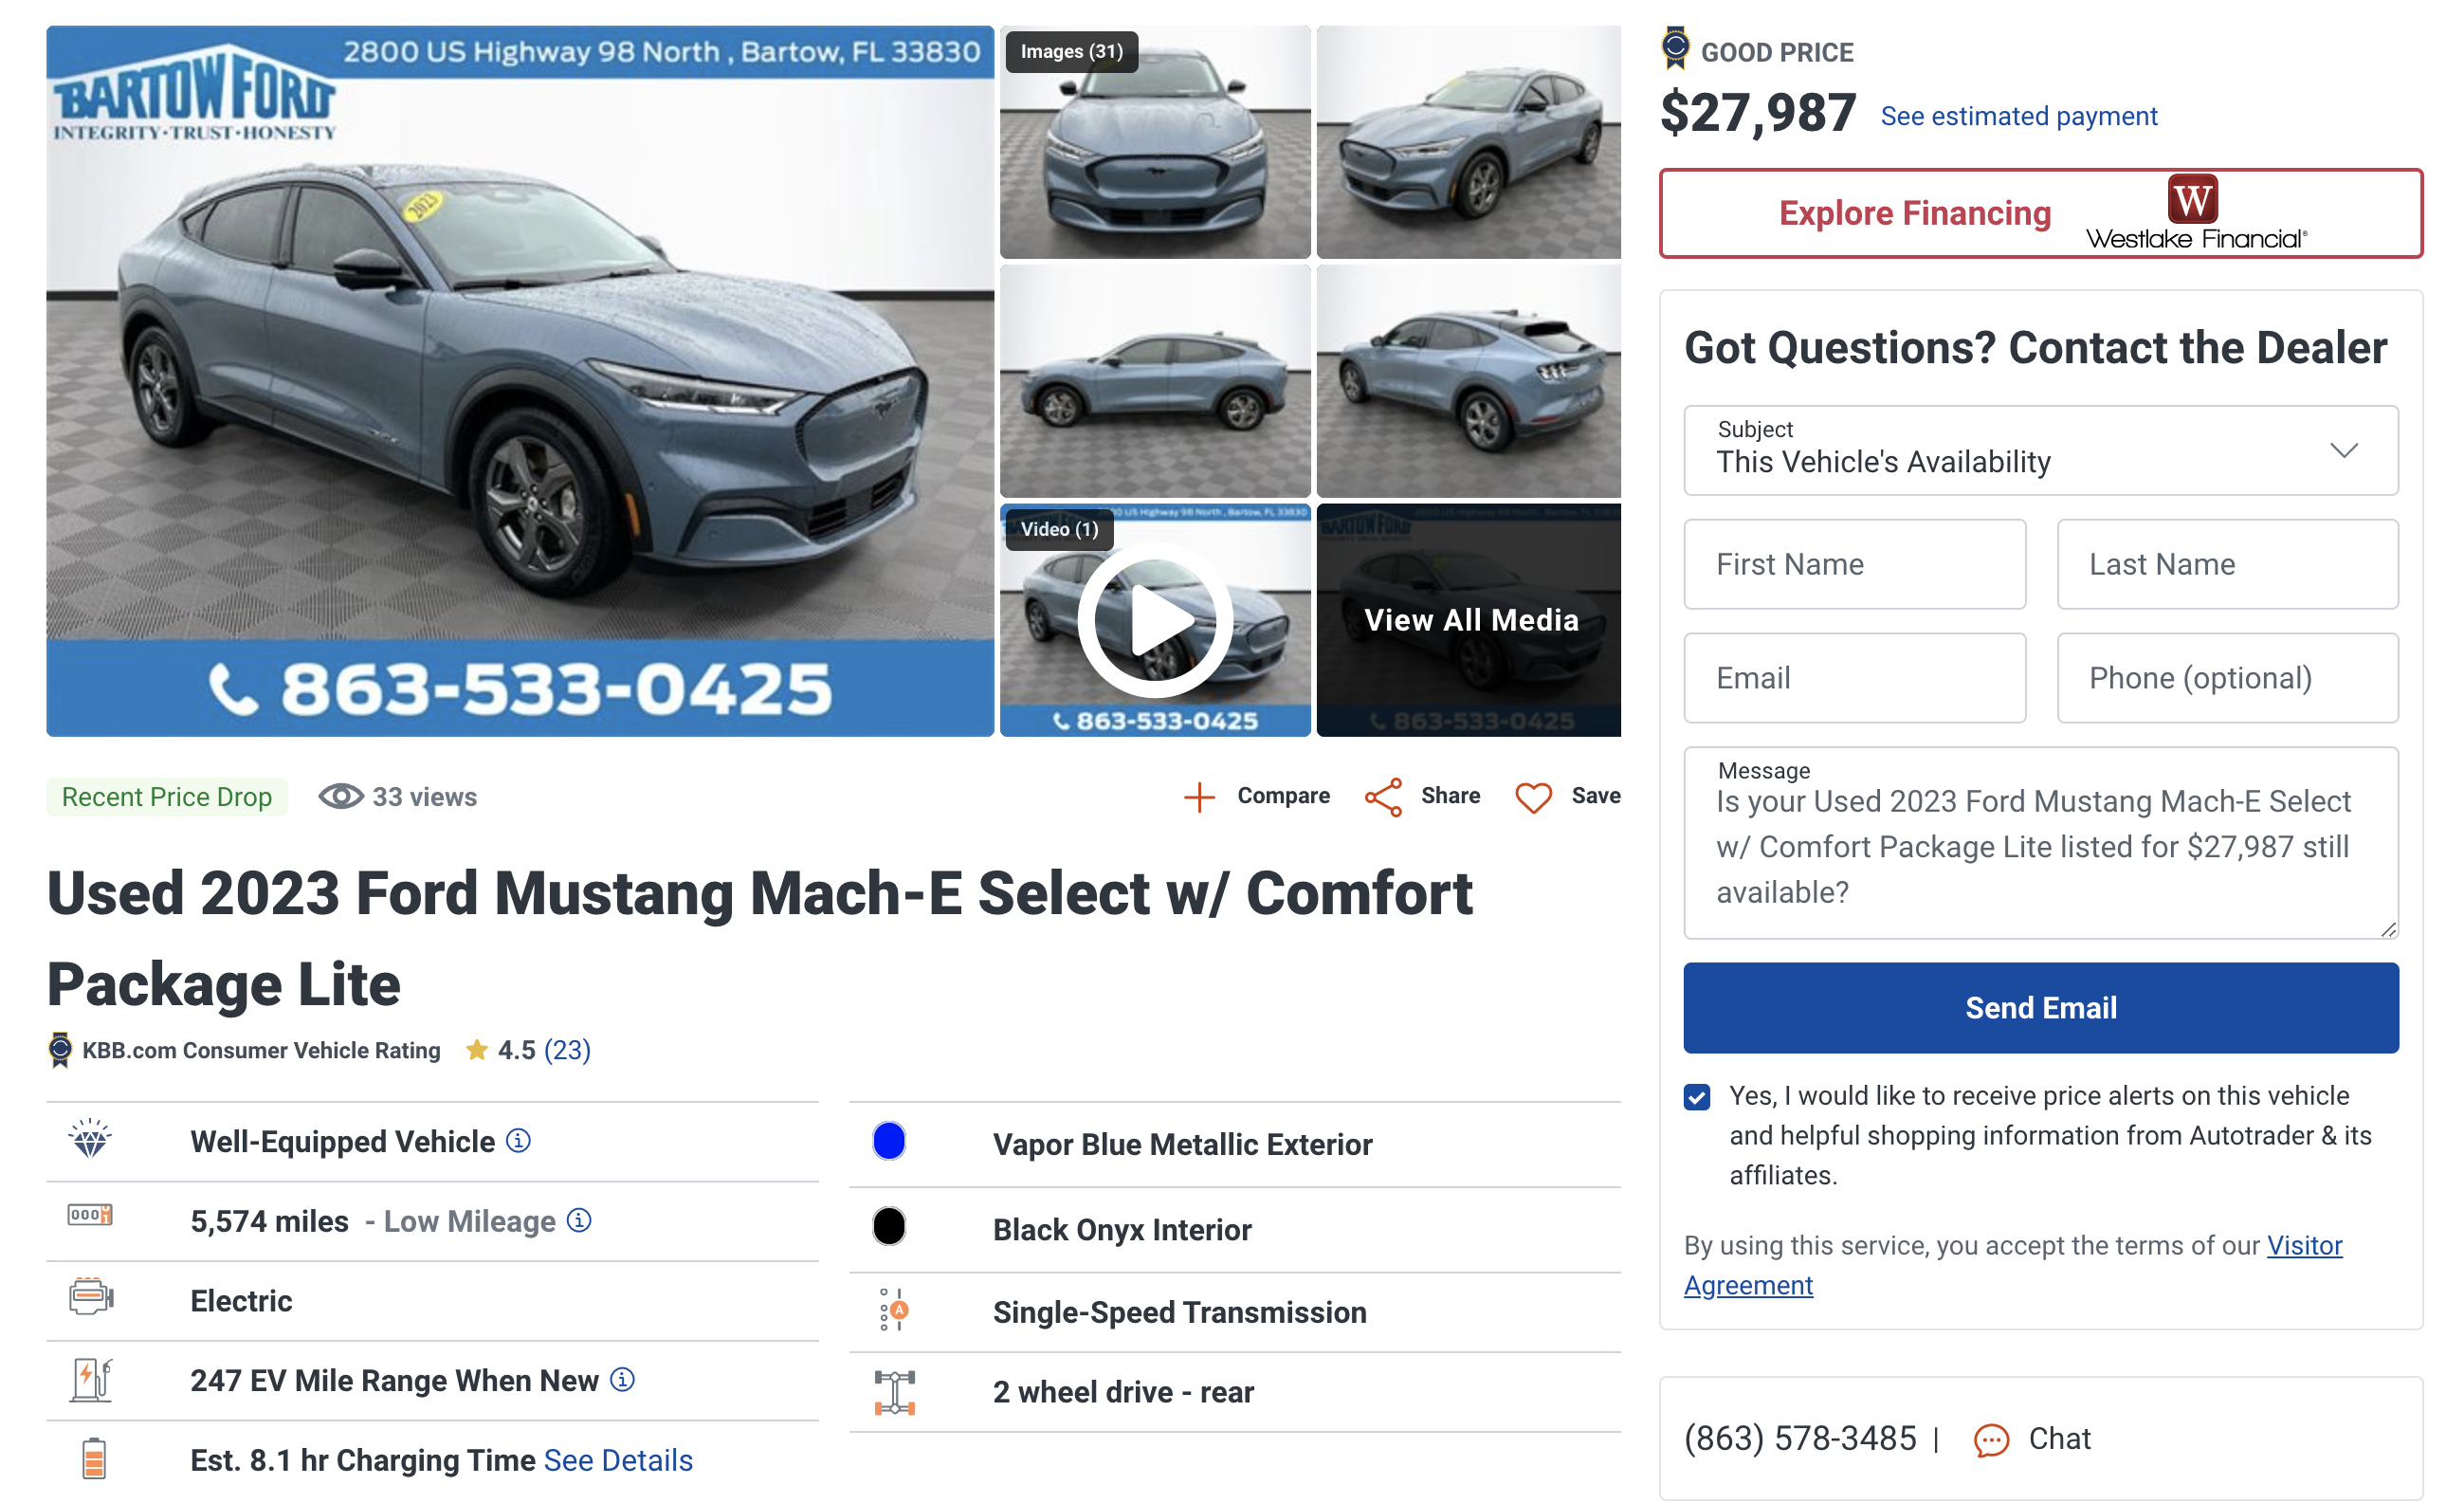Screen dimensions: 2464x1503
Task: Focus the Last Name field
Action: [x=2228, y=564]
